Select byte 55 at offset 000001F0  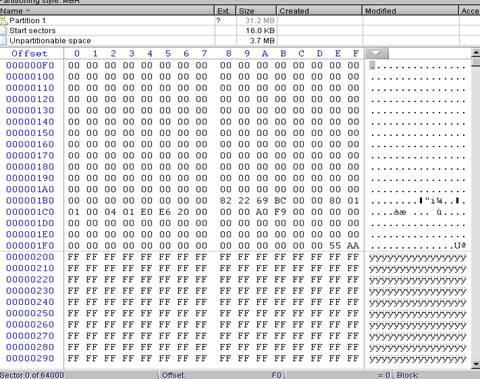(335, 246)
